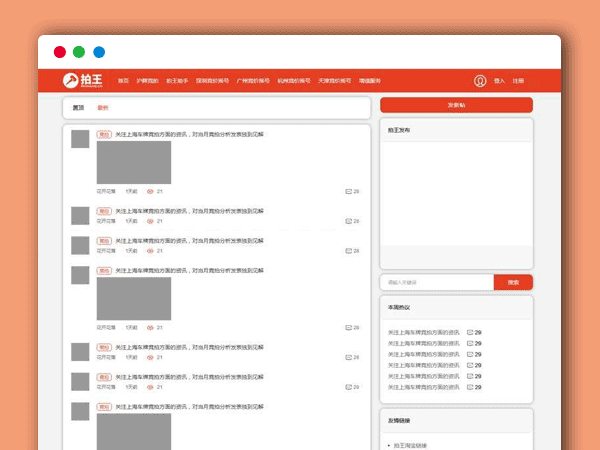Go to 增值服务 menu item
This screenshot has height=450, width=600.
(370, 81)
